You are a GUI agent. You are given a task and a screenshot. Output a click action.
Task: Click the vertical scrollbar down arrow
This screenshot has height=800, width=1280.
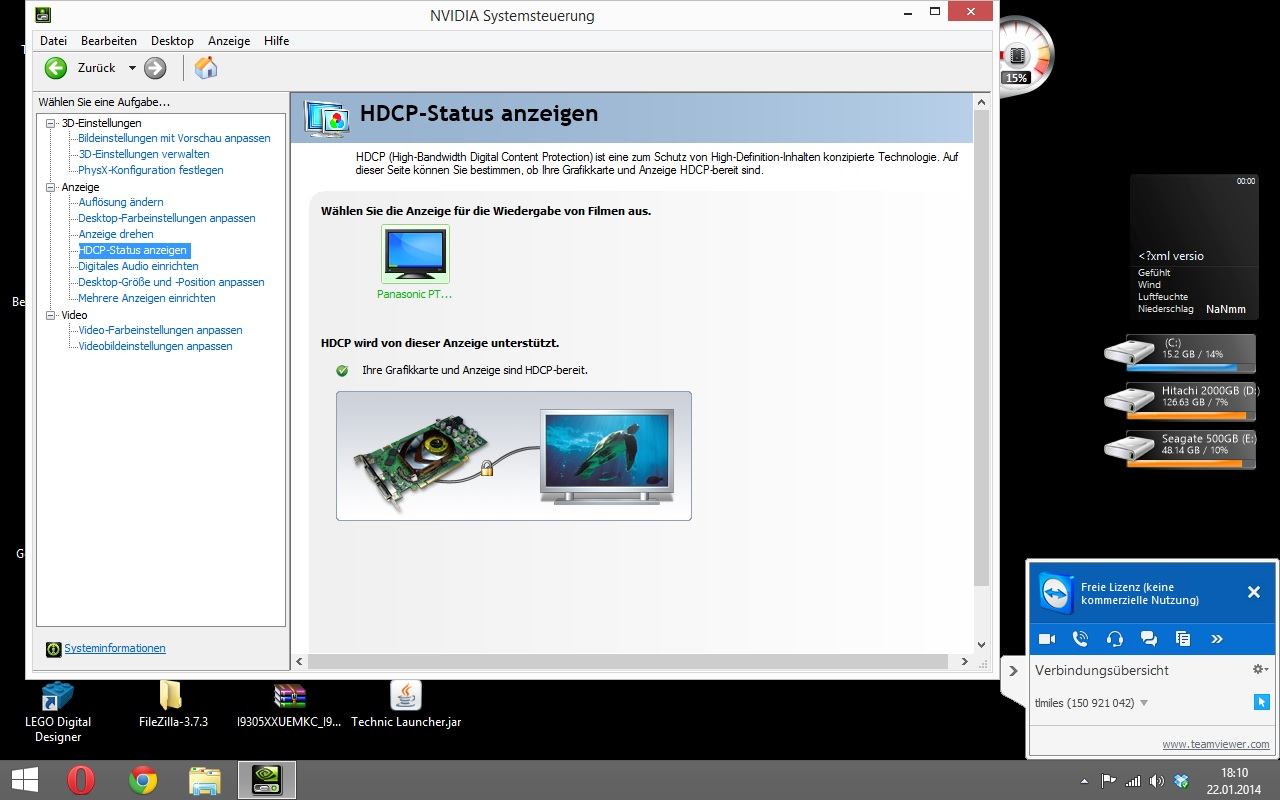coord(981,645)
